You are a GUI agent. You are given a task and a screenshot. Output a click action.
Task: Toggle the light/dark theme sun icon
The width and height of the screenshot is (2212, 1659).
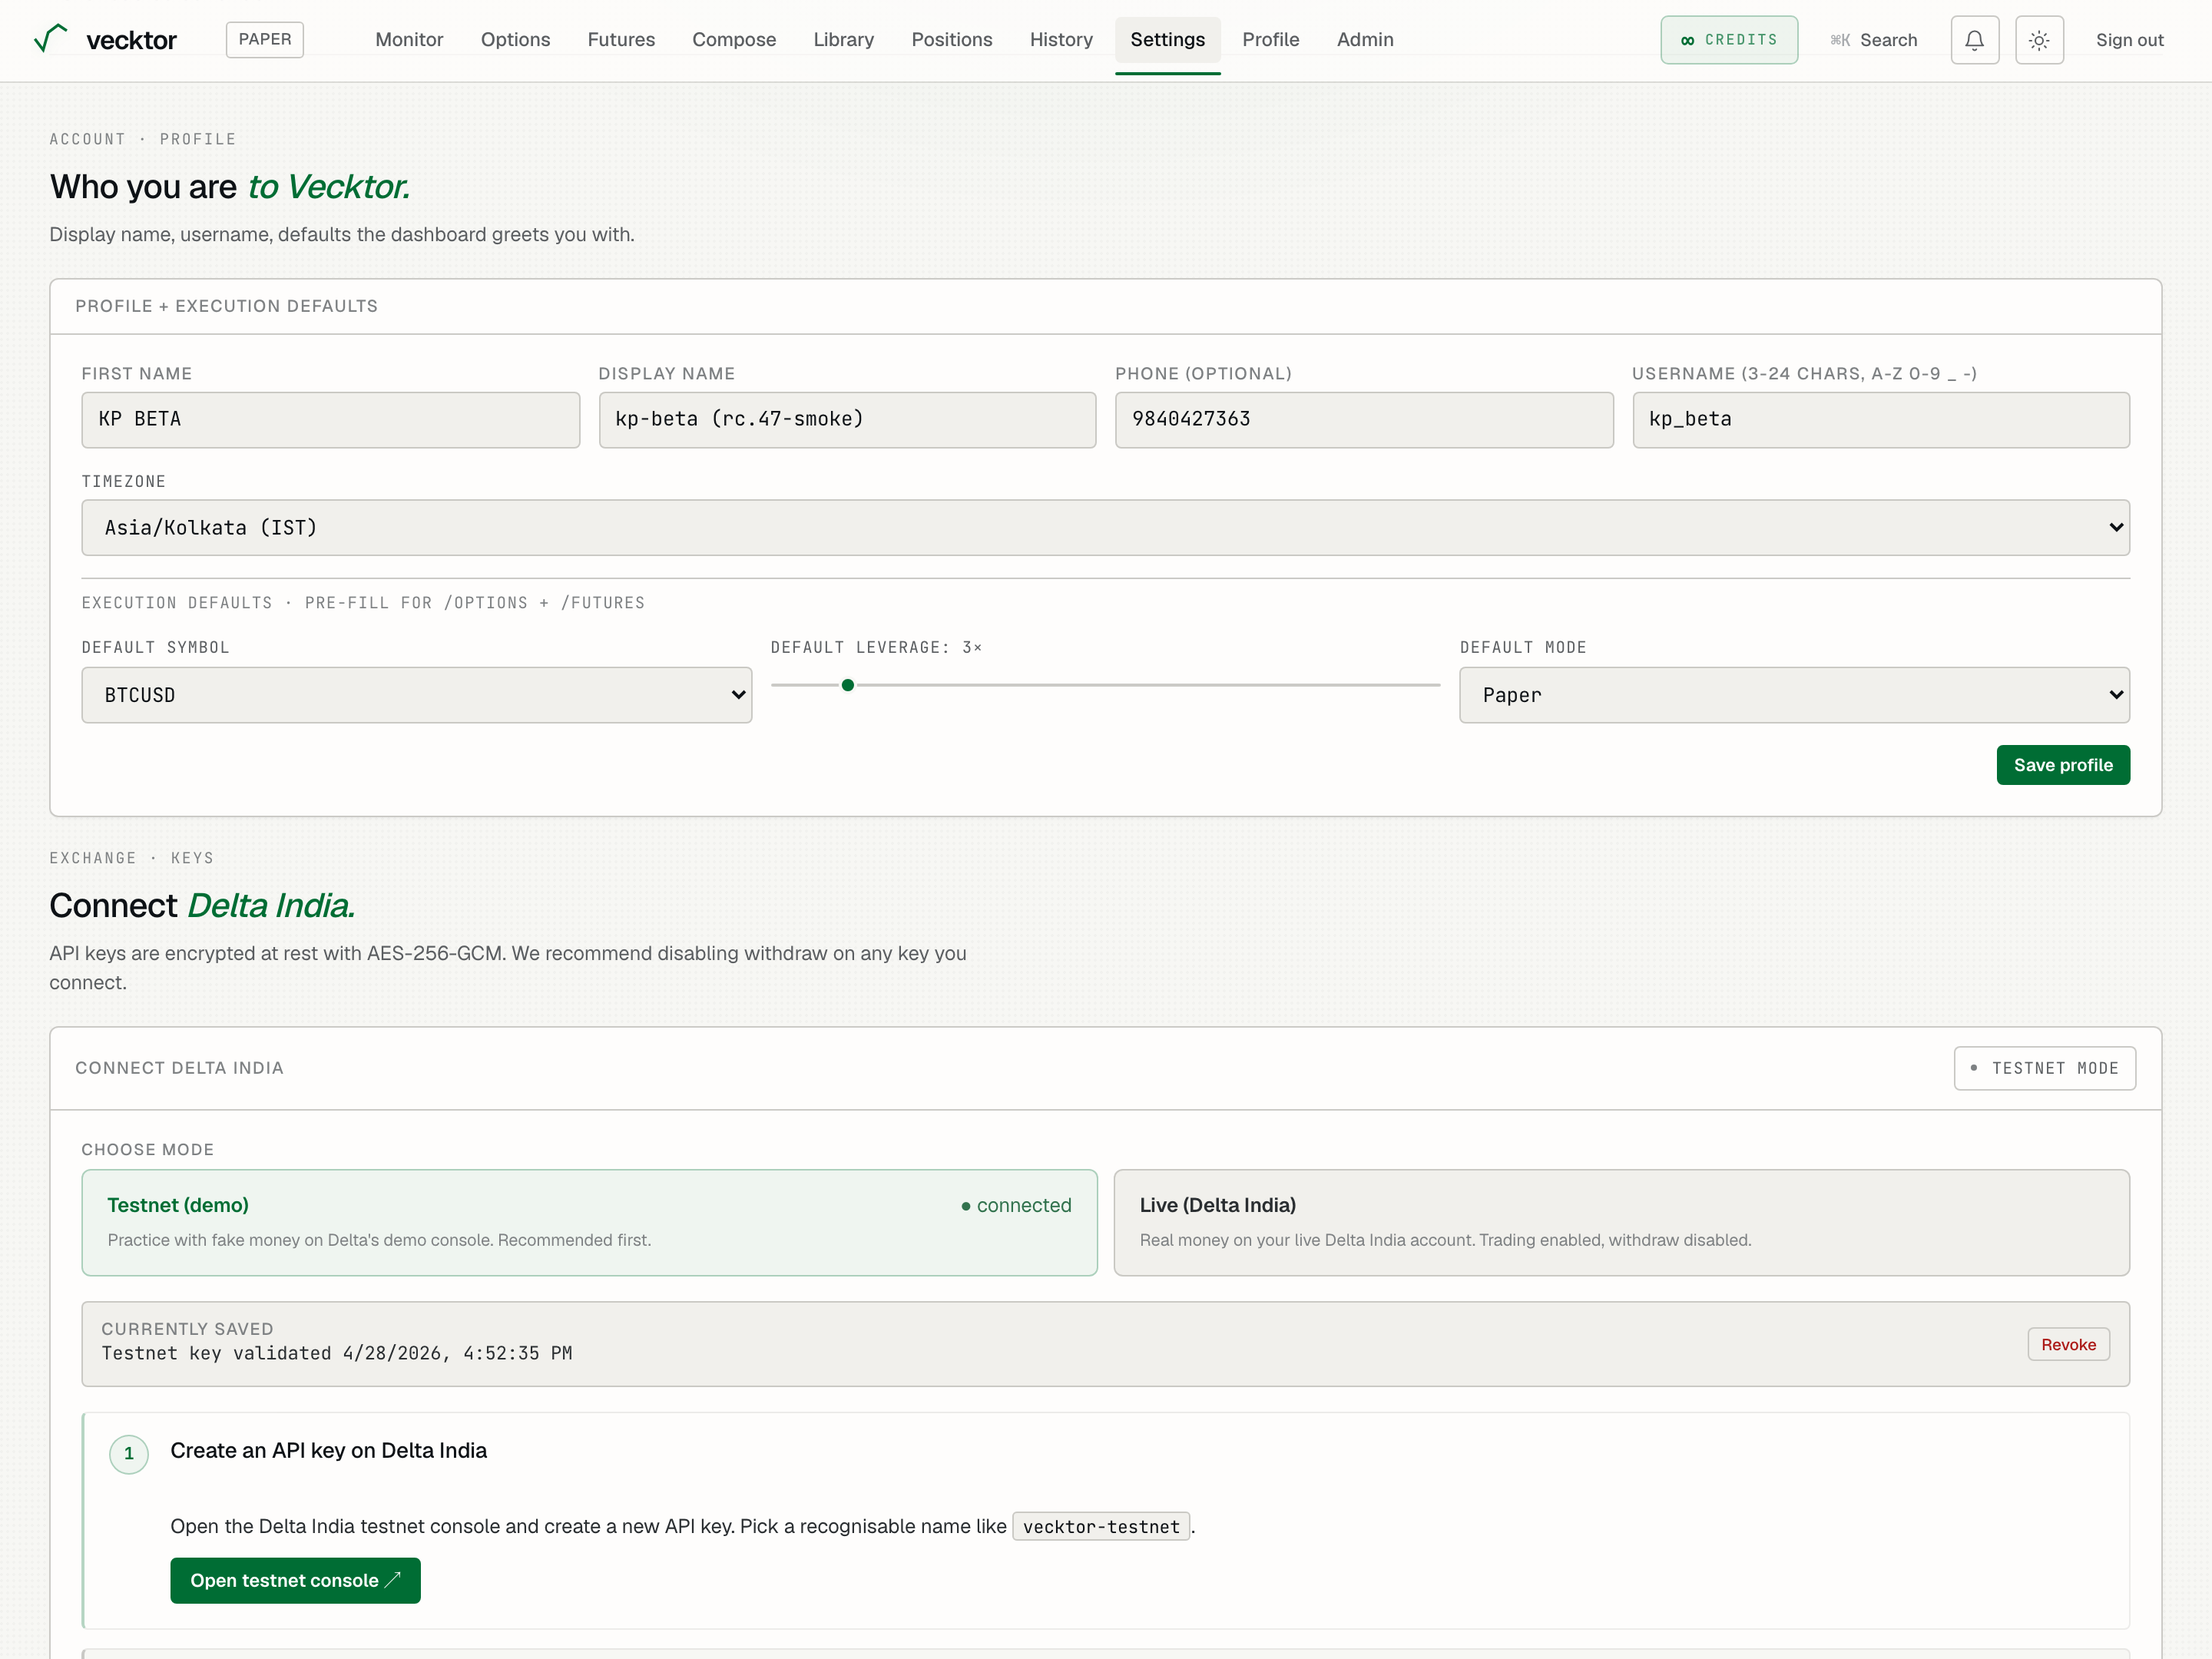(2039, 40)
